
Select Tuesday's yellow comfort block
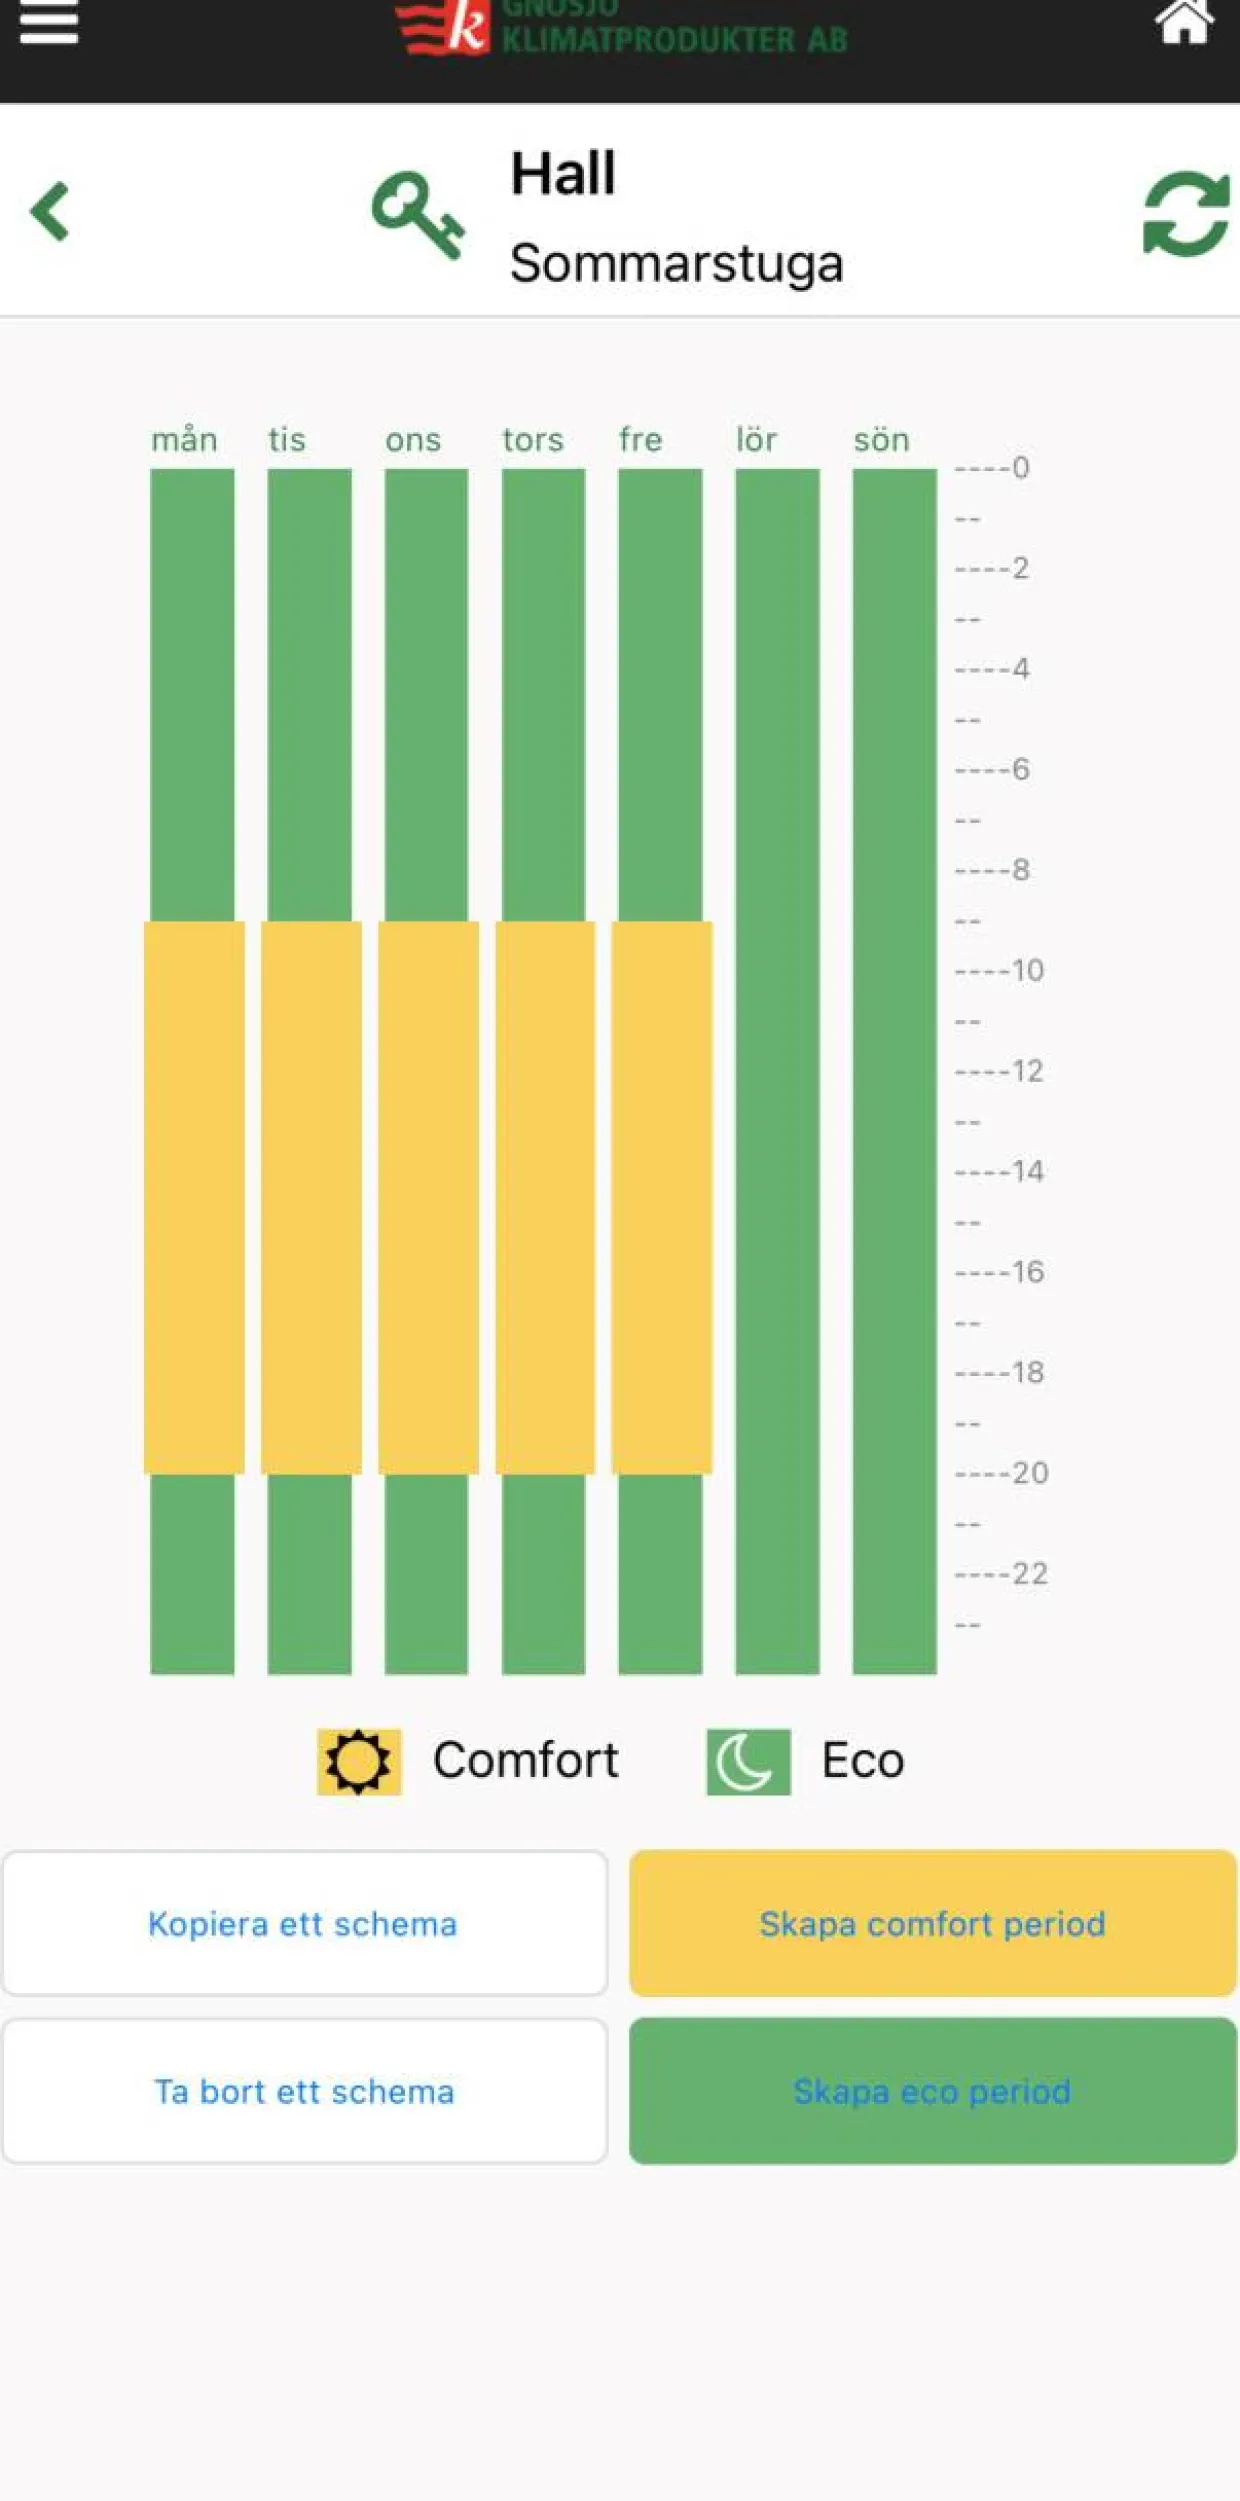tap(311, 1197)
